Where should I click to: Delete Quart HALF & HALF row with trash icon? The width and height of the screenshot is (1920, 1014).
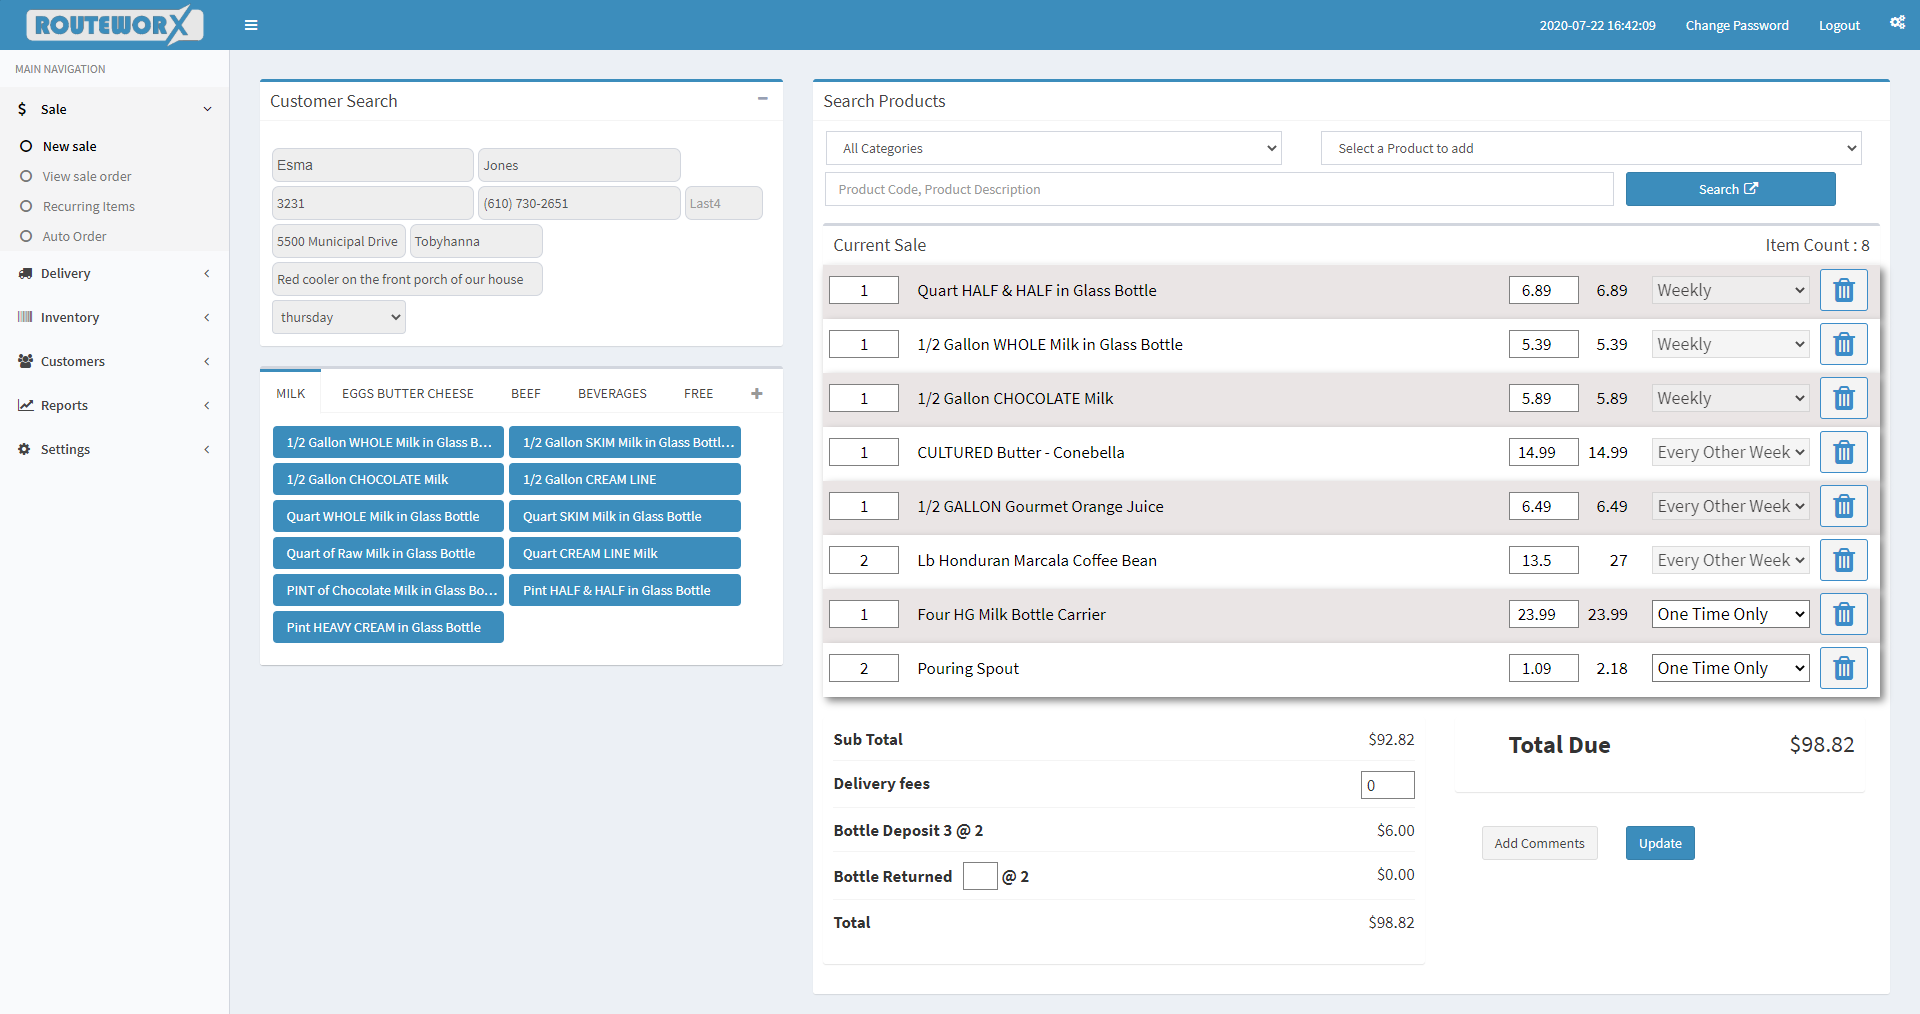[1844, 291]
